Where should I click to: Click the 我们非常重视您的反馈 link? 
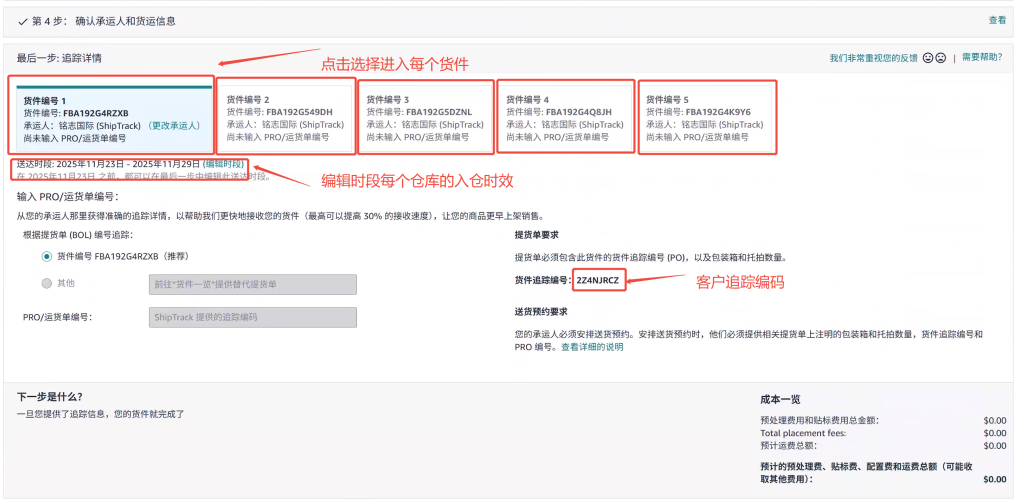pos(873,58)
